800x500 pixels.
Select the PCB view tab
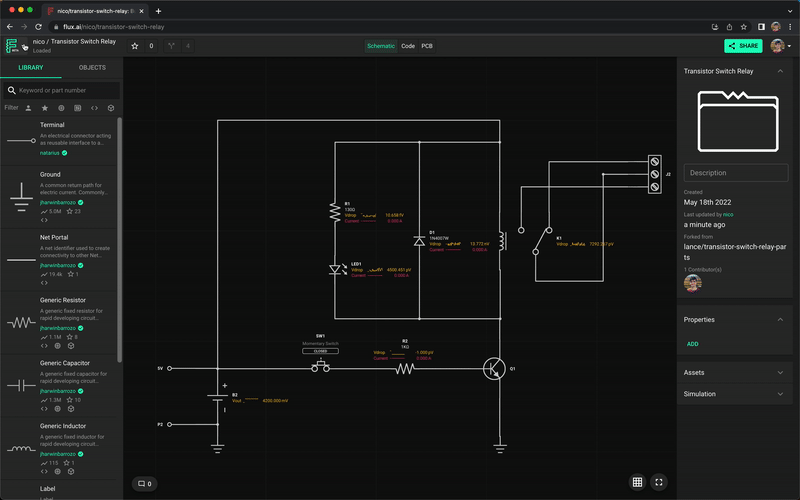(x=427, y=46)
